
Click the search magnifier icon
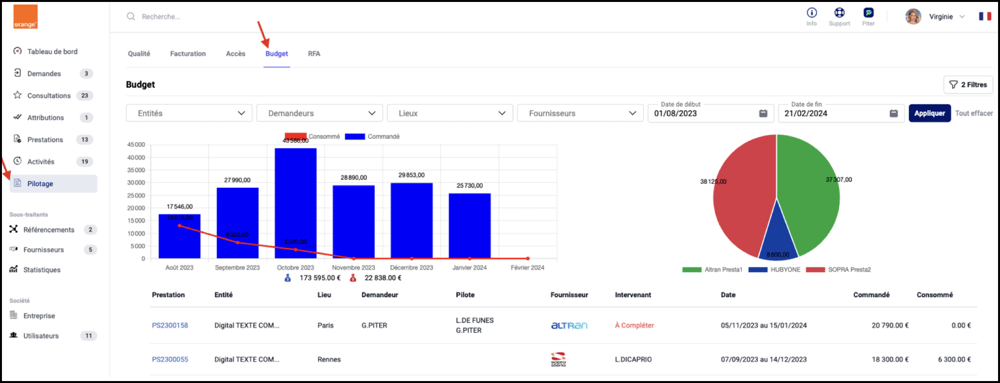(x=131, y=17)
